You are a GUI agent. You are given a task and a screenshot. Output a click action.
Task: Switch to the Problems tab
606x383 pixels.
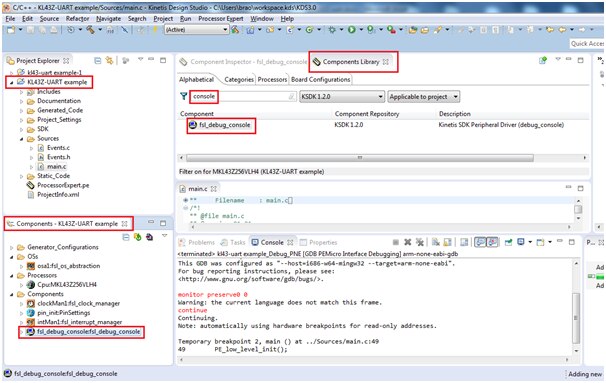(x=197, y=242)
